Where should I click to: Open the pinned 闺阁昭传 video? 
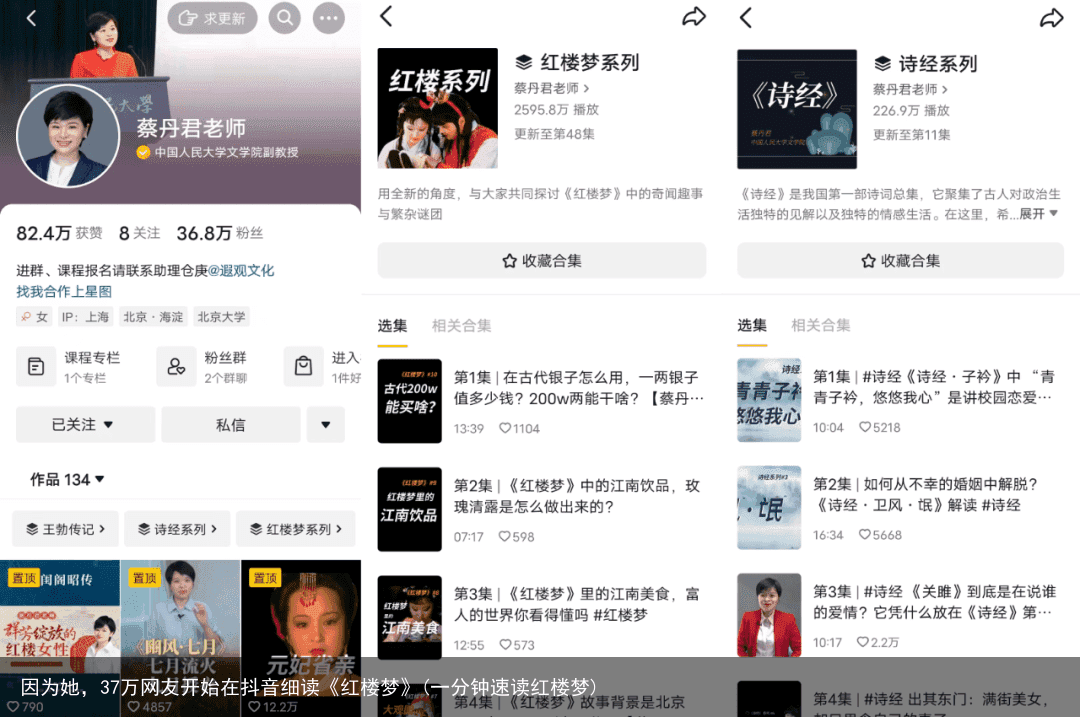pos(60,638)
